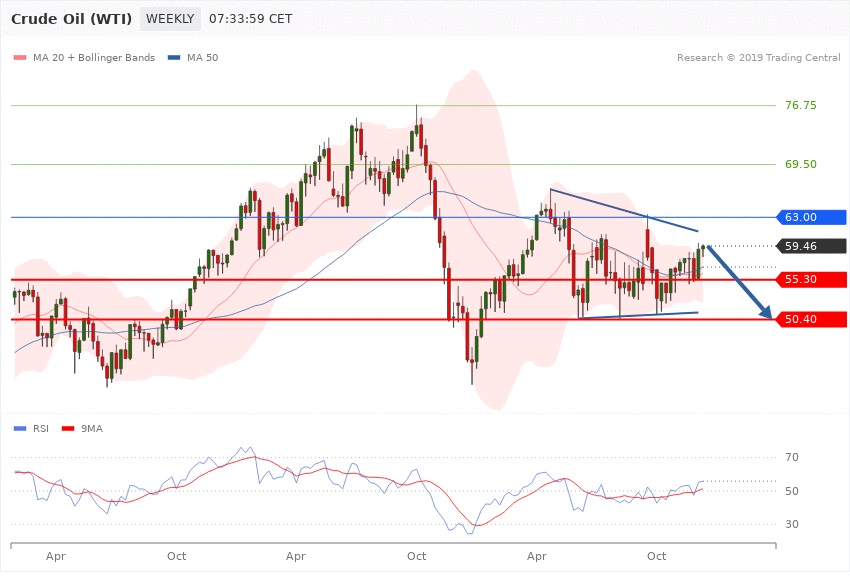The image size is (850, 576).
Task: Click the green 69.50 price level label
Action: [x=801, y=164]
